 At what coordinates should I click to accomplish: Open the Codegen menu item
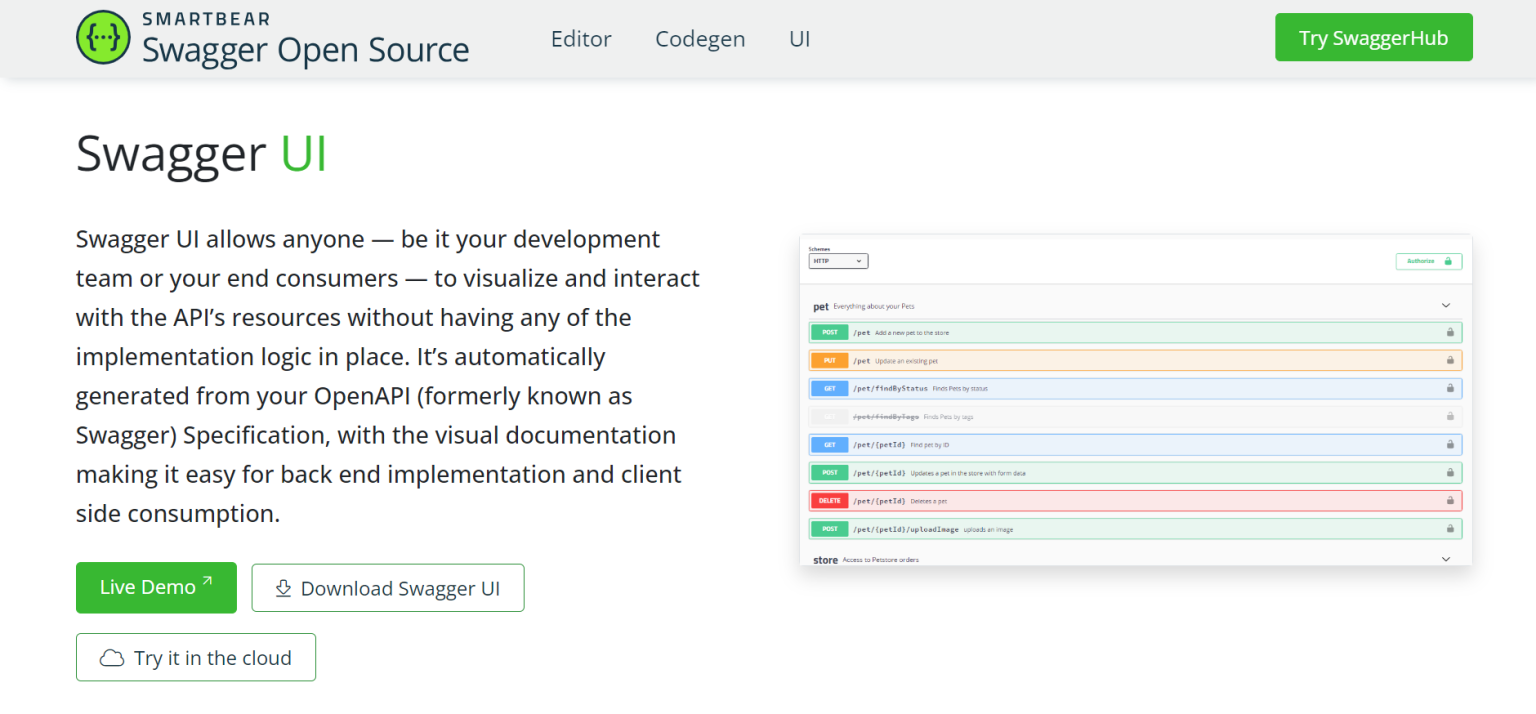point(700,39)
